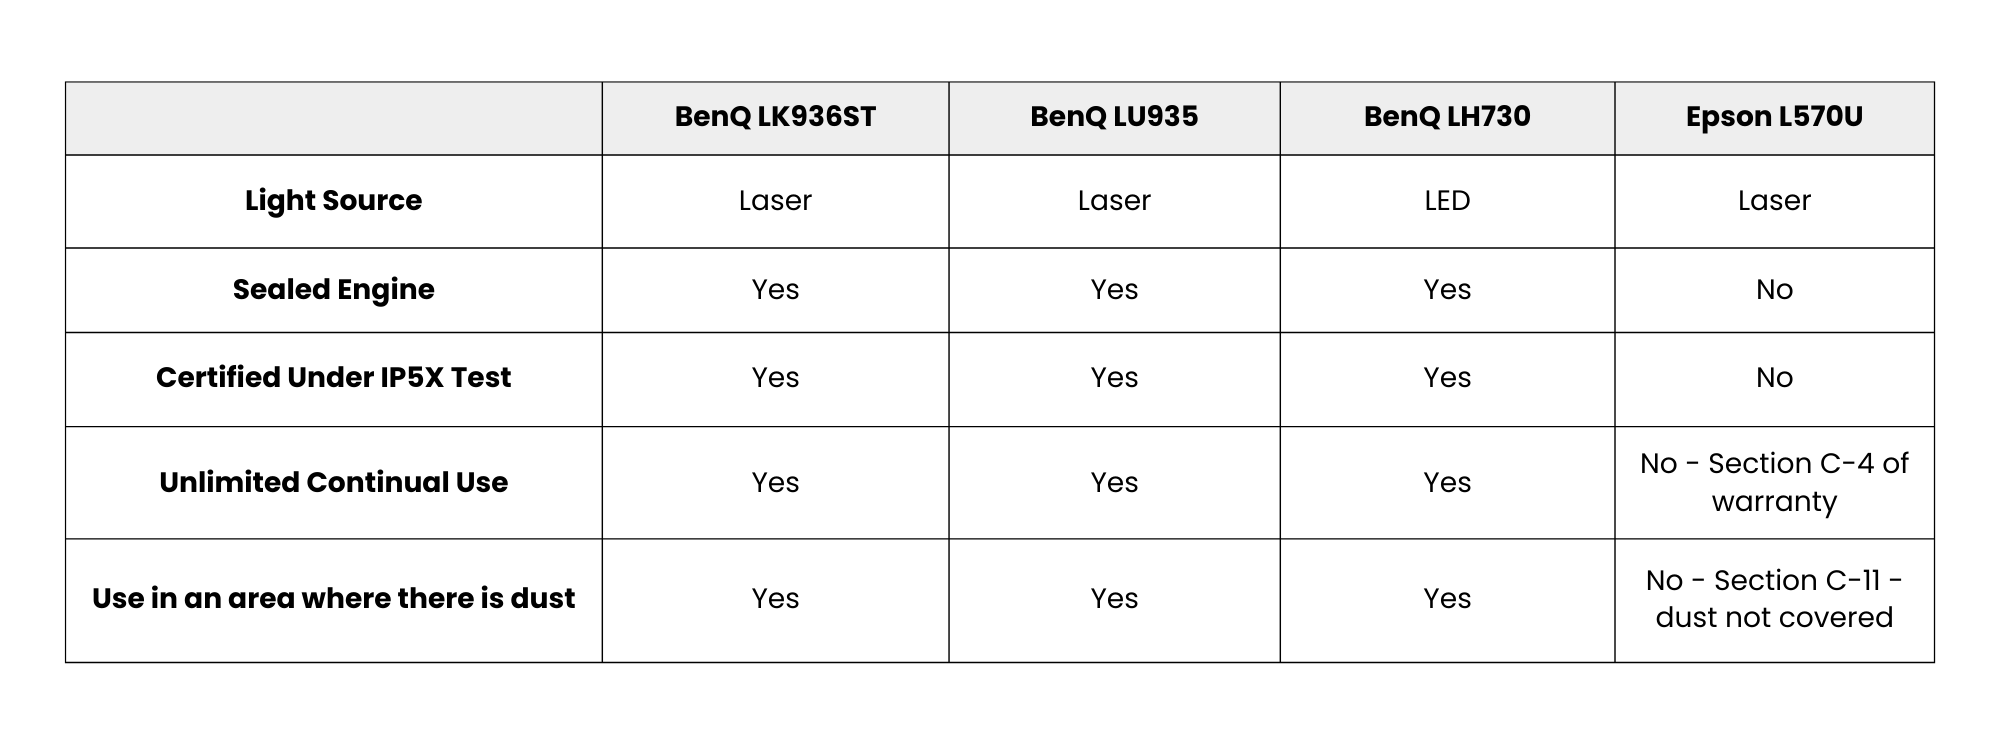
Task: Click the dust area usage row label
Action: pos(333,599)
